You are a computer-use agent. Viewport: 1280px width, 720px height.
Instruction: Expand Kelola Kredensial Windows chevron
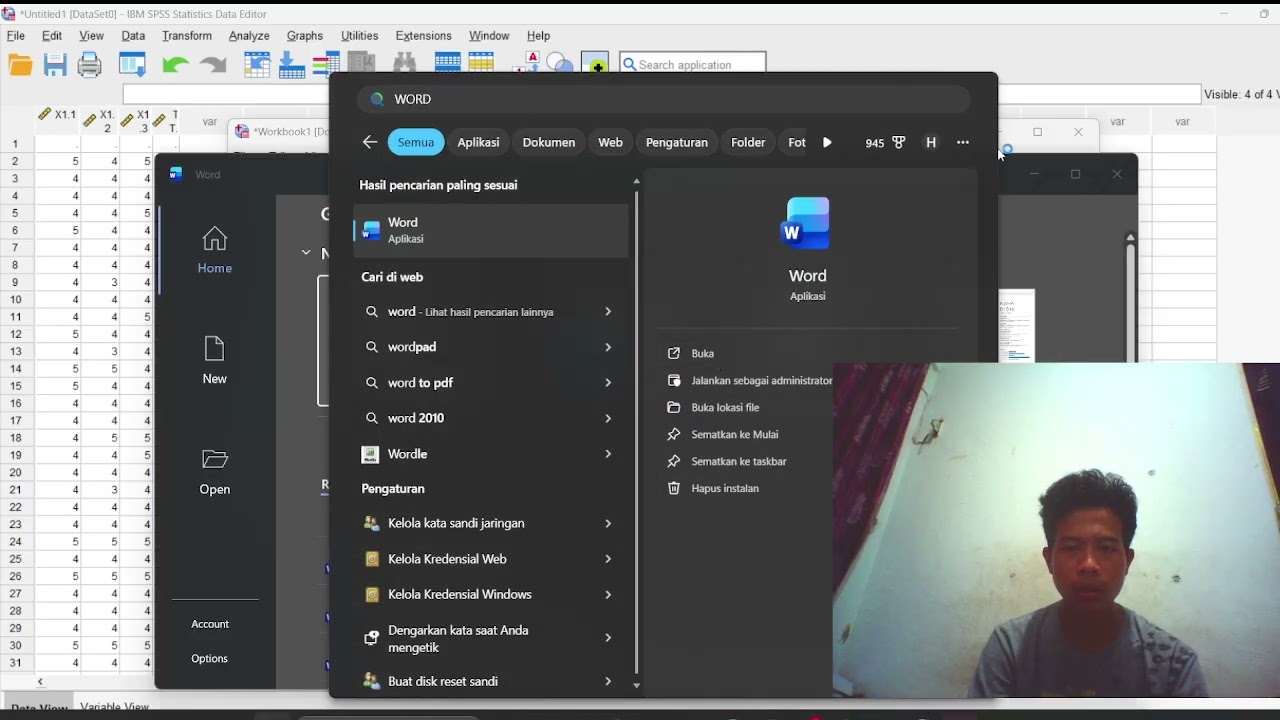point(608,594)
